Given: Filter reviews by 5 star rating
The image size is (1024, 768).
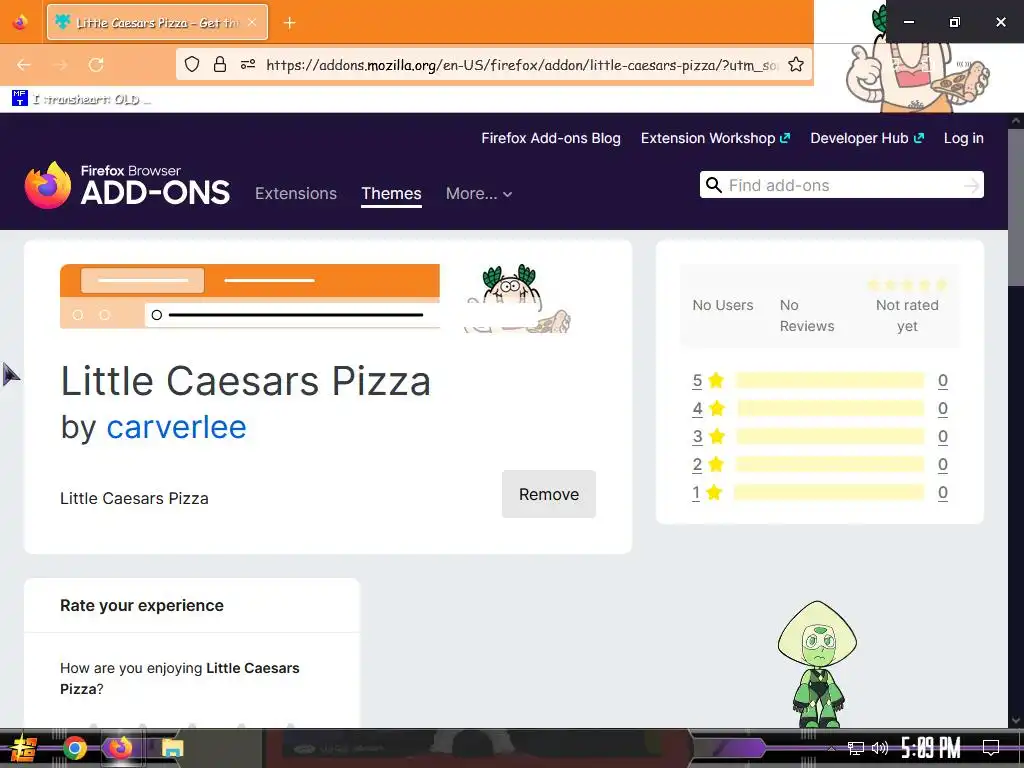Looking at the screenshot, I should click(x=709, y=380).
